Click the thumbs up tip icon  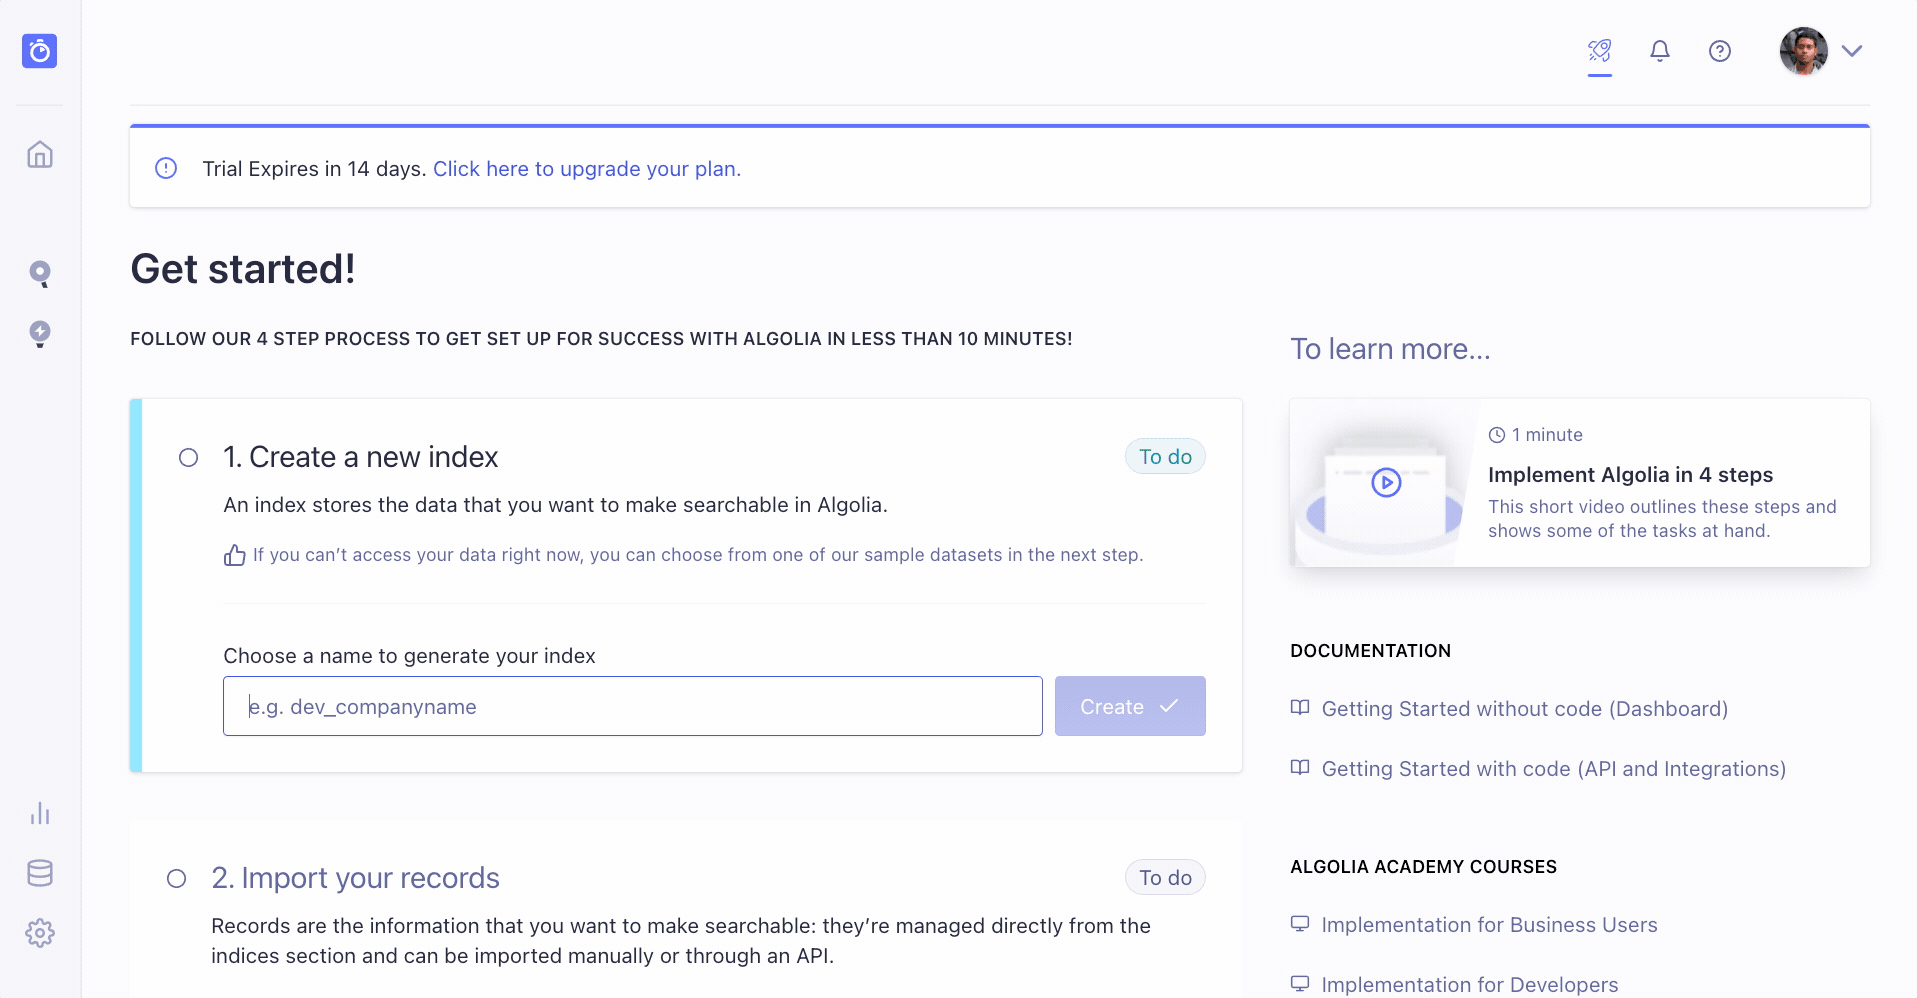(x=235, y=555)
